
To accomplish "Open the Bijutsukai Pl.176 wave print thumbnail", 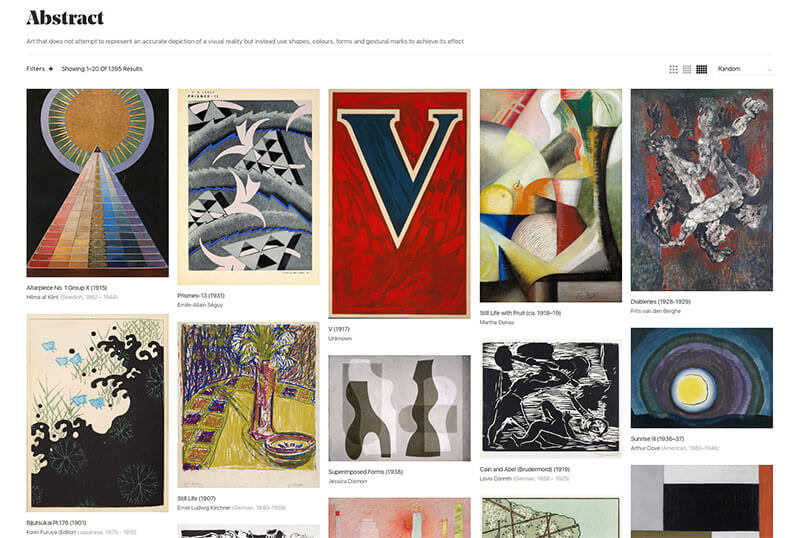I will (97, 412).
